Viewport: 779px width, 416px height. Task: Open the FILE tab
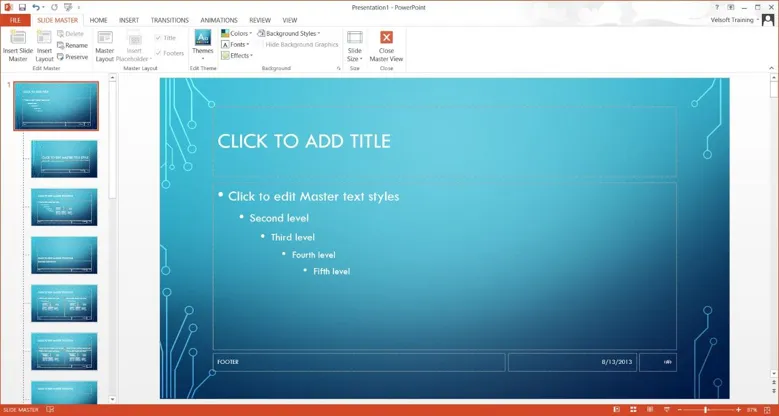15,20
